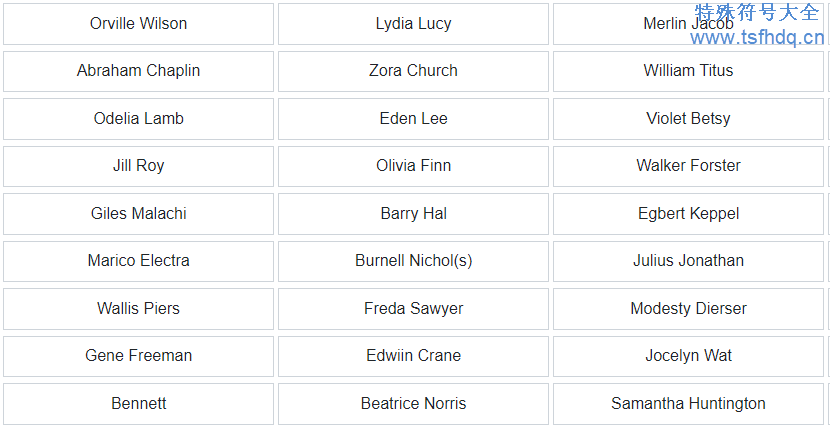Choose the Abraham Chaplin entry
Viewport: 830px width, 431px height.
(x=138, y=71)
